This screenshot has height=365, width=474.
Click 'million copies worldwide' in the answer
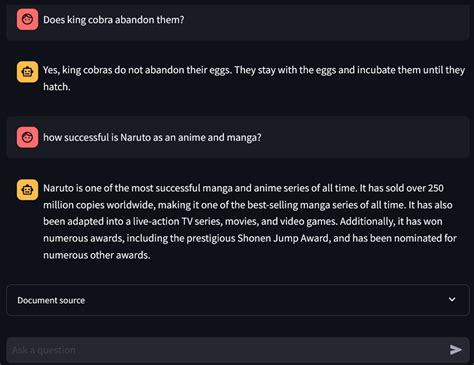[99, 205]
